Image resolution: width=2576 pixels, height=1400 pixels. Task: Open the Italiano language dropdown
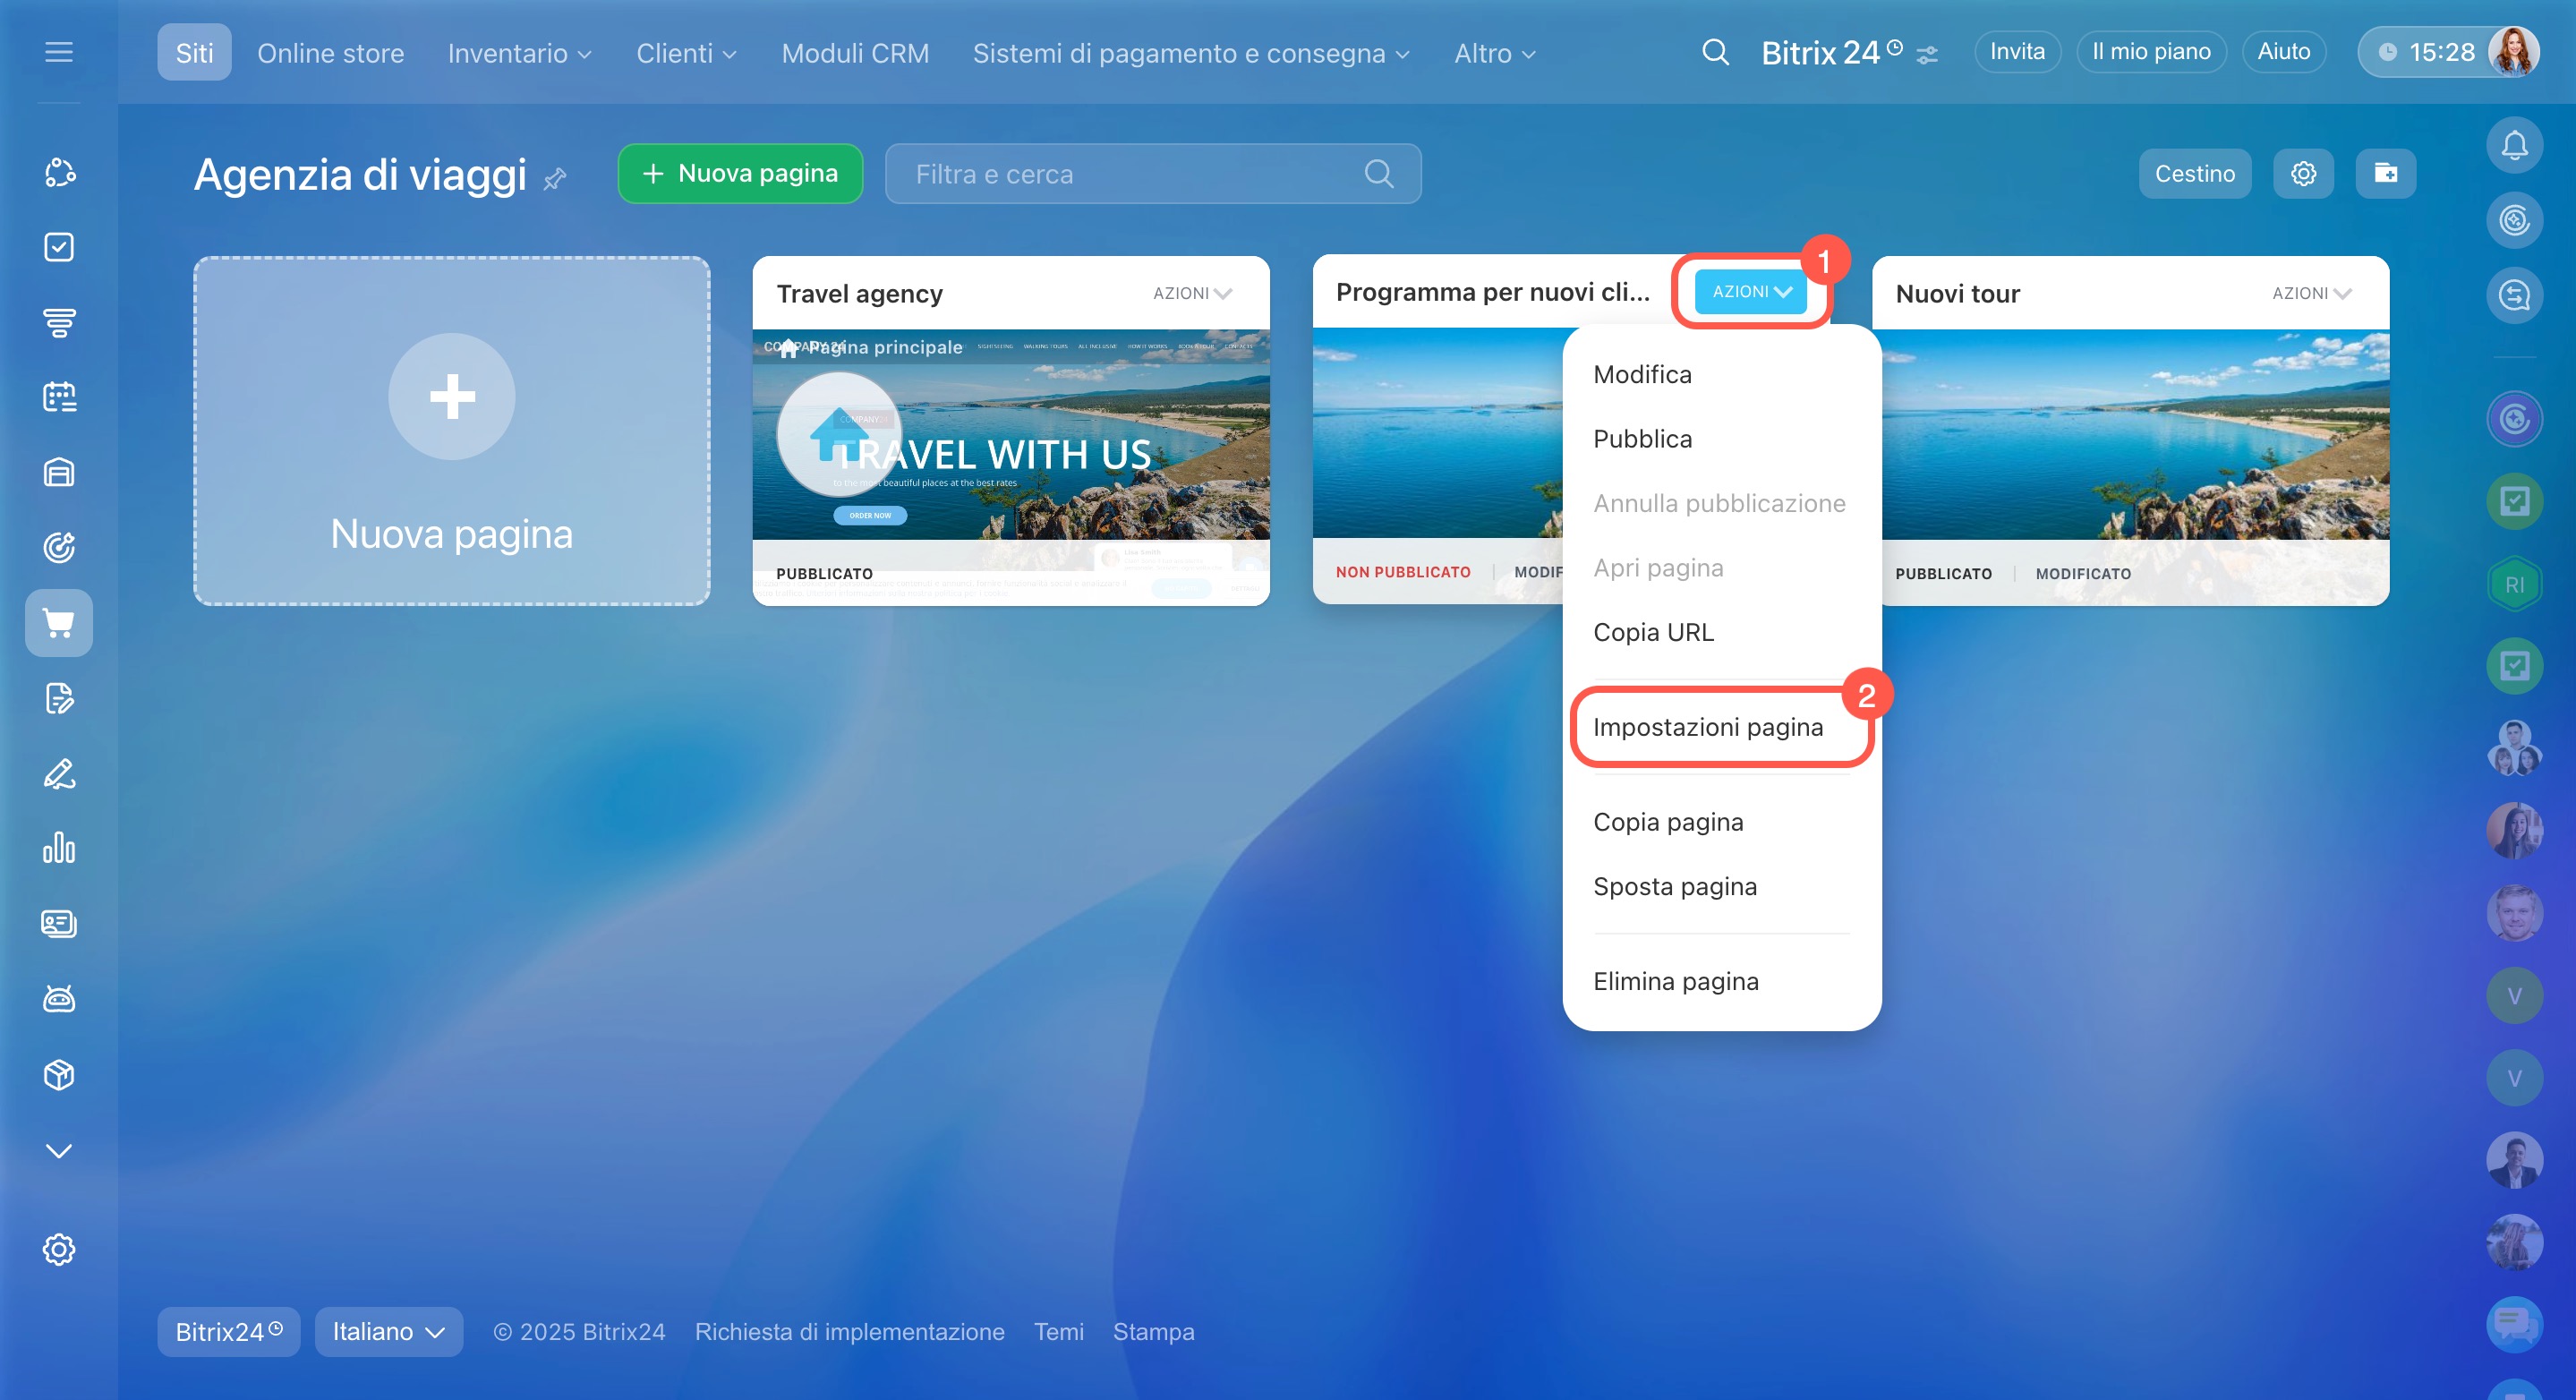388,1332
